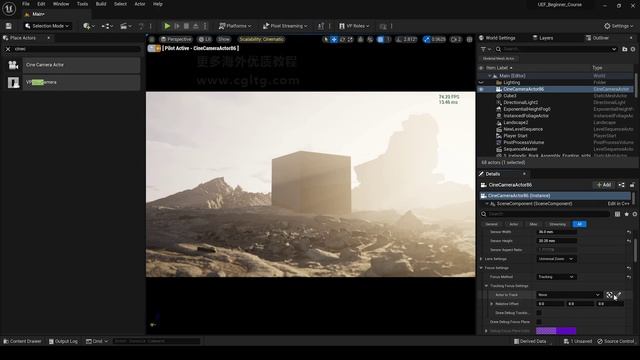This screenshot has height=360, width=640.
Task: Click the save current level icon
Action: 9,26
